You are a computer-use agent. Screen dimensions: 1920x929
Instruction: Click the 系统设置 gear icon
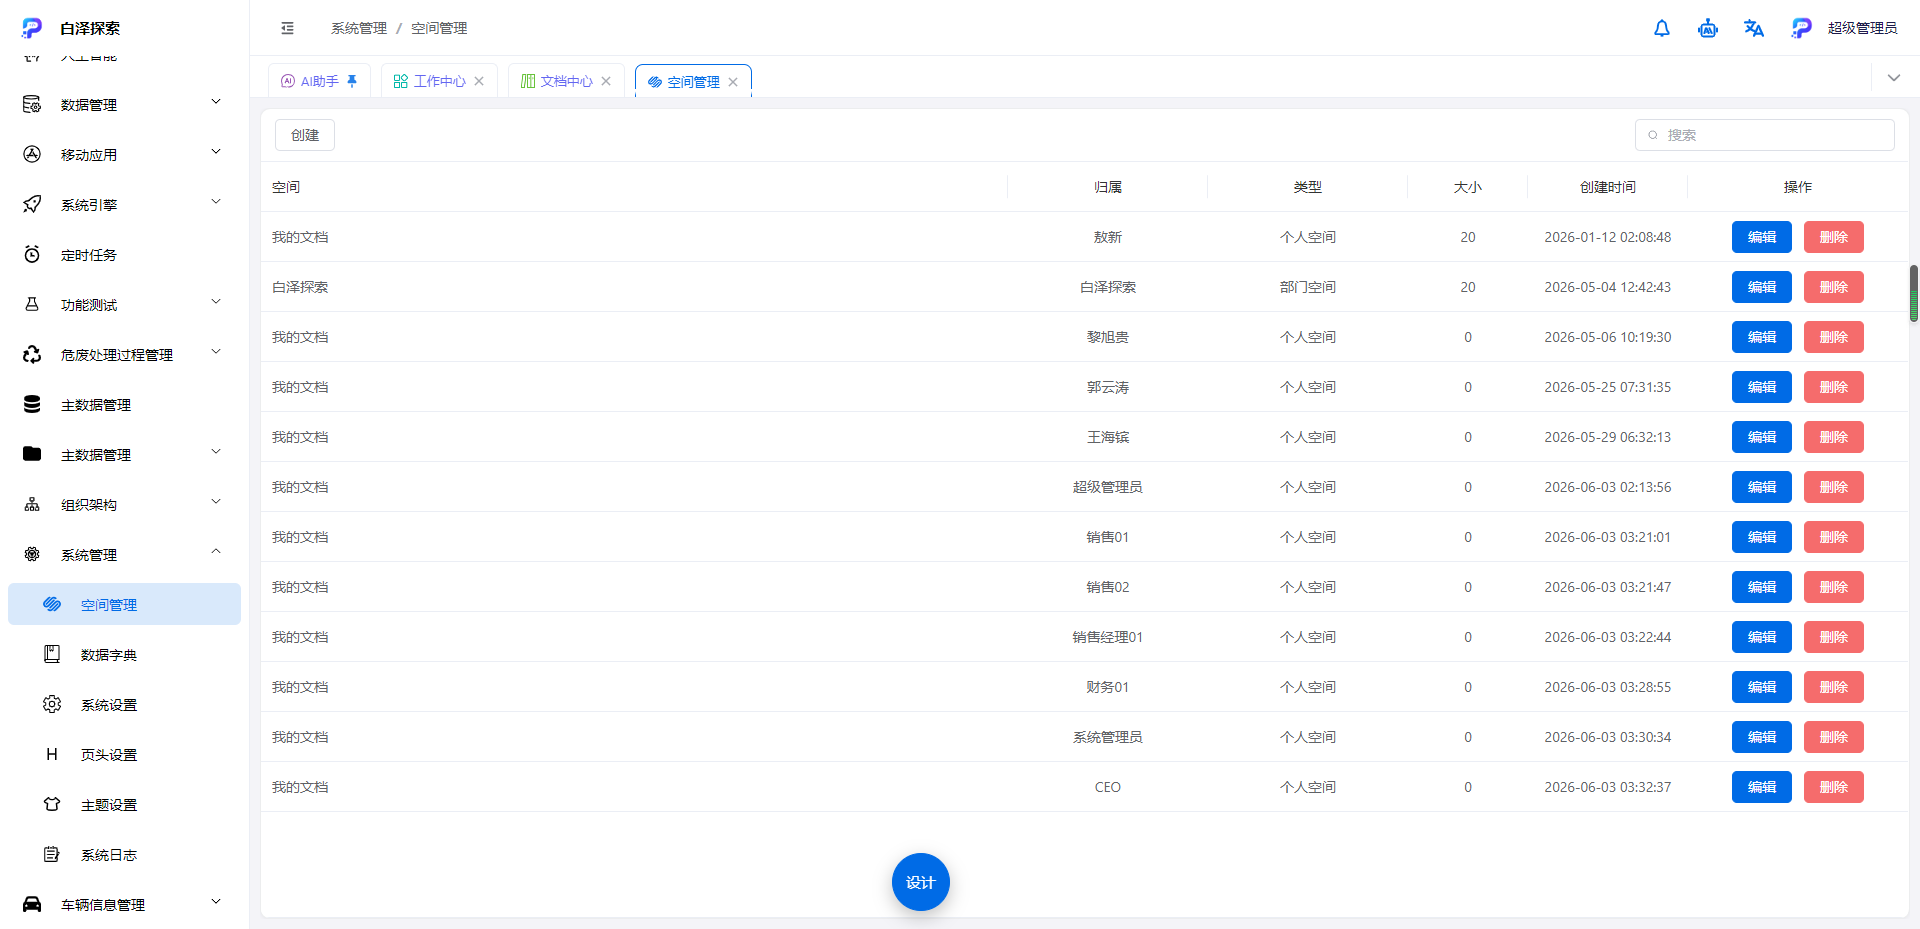52,704
